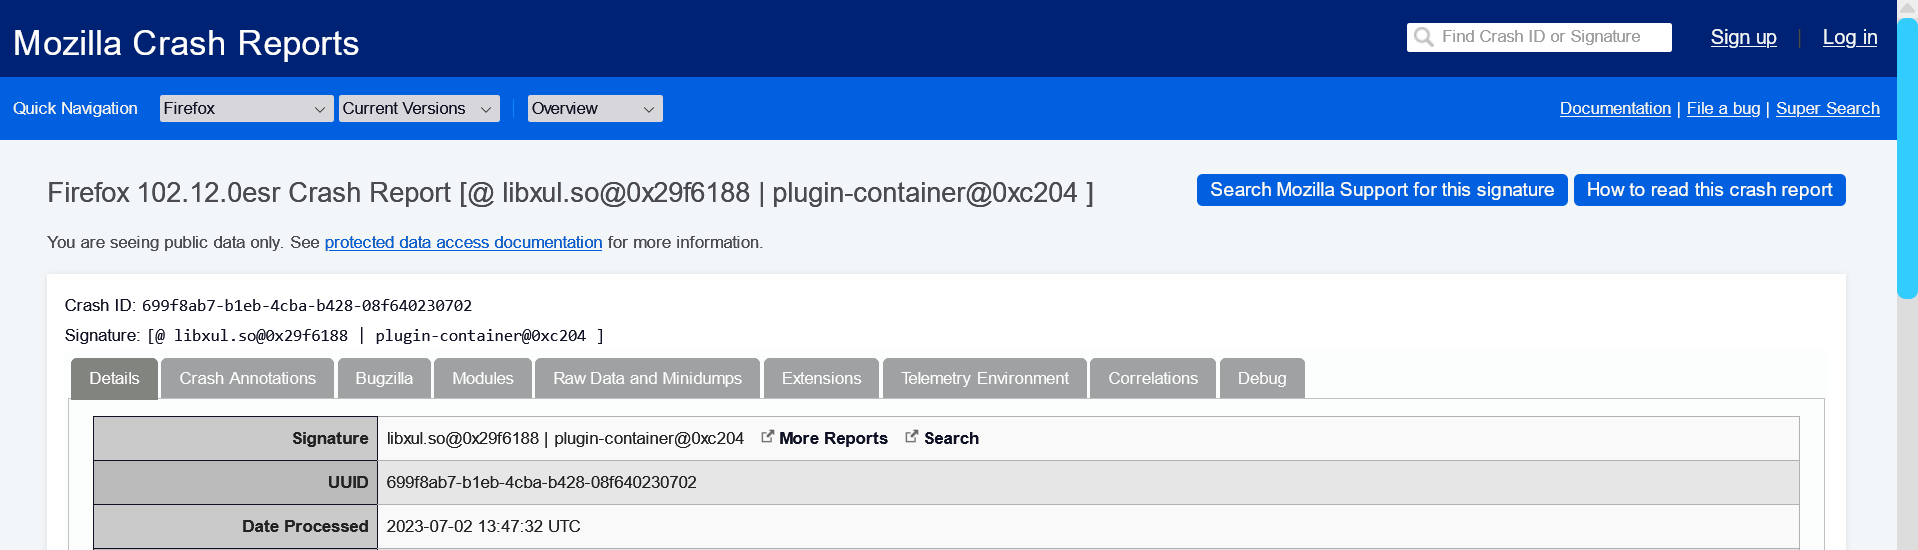Viewport: 1918px width, 550px height.
Task: Switch to the Crash Annotations tab
Action: click(x=247, y=378)
